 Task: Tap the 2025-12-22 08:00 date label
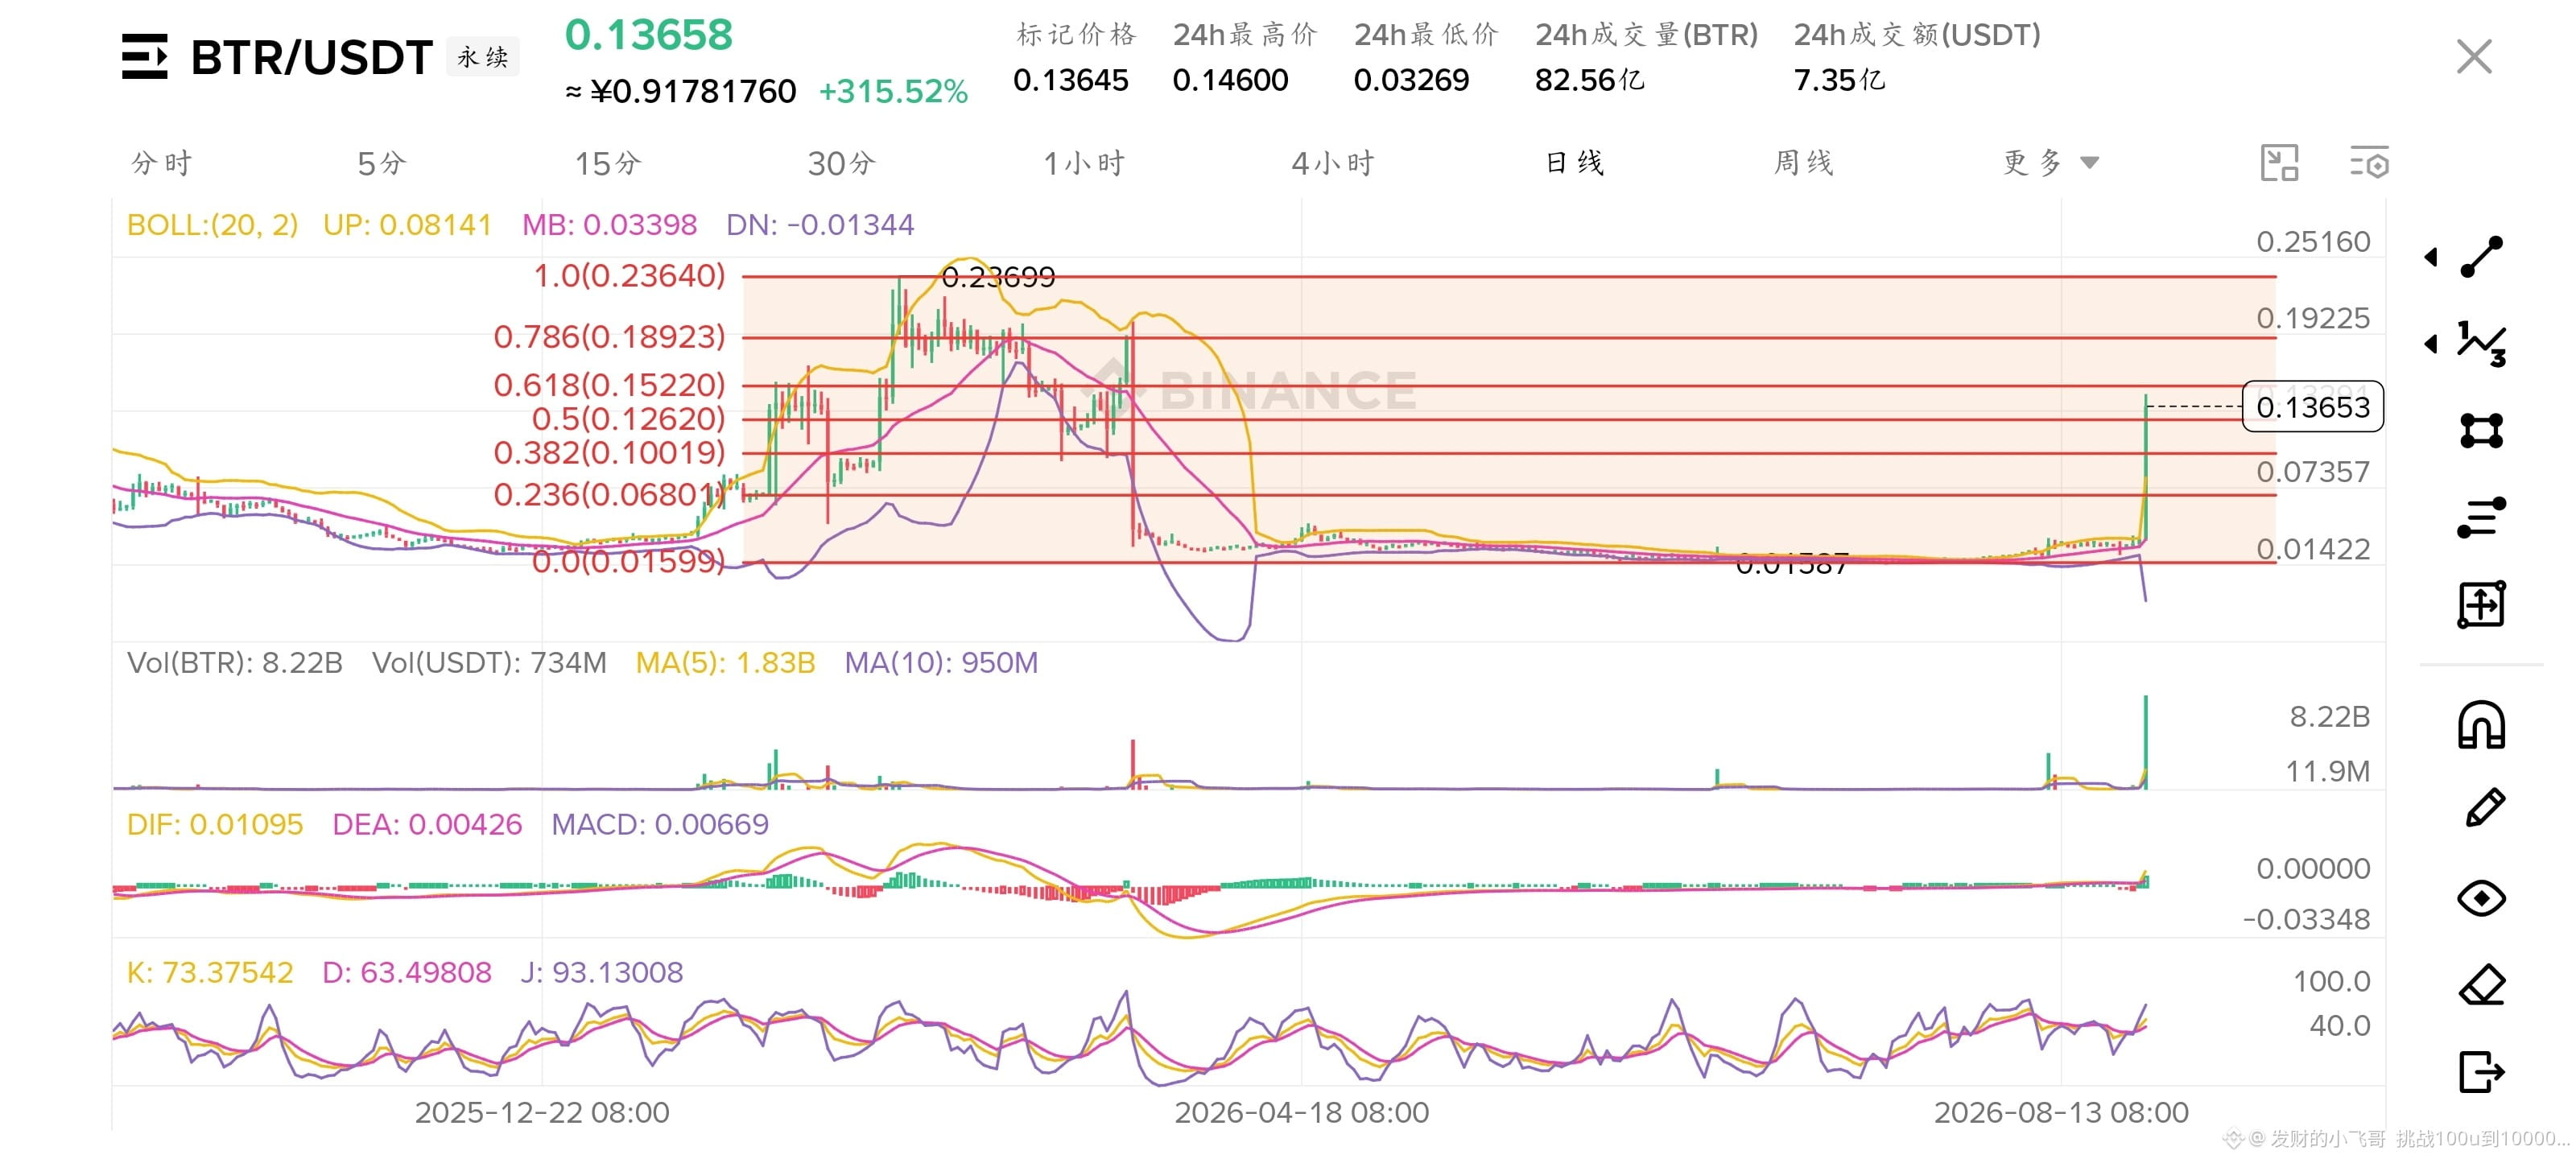[x=542, y=1113]
